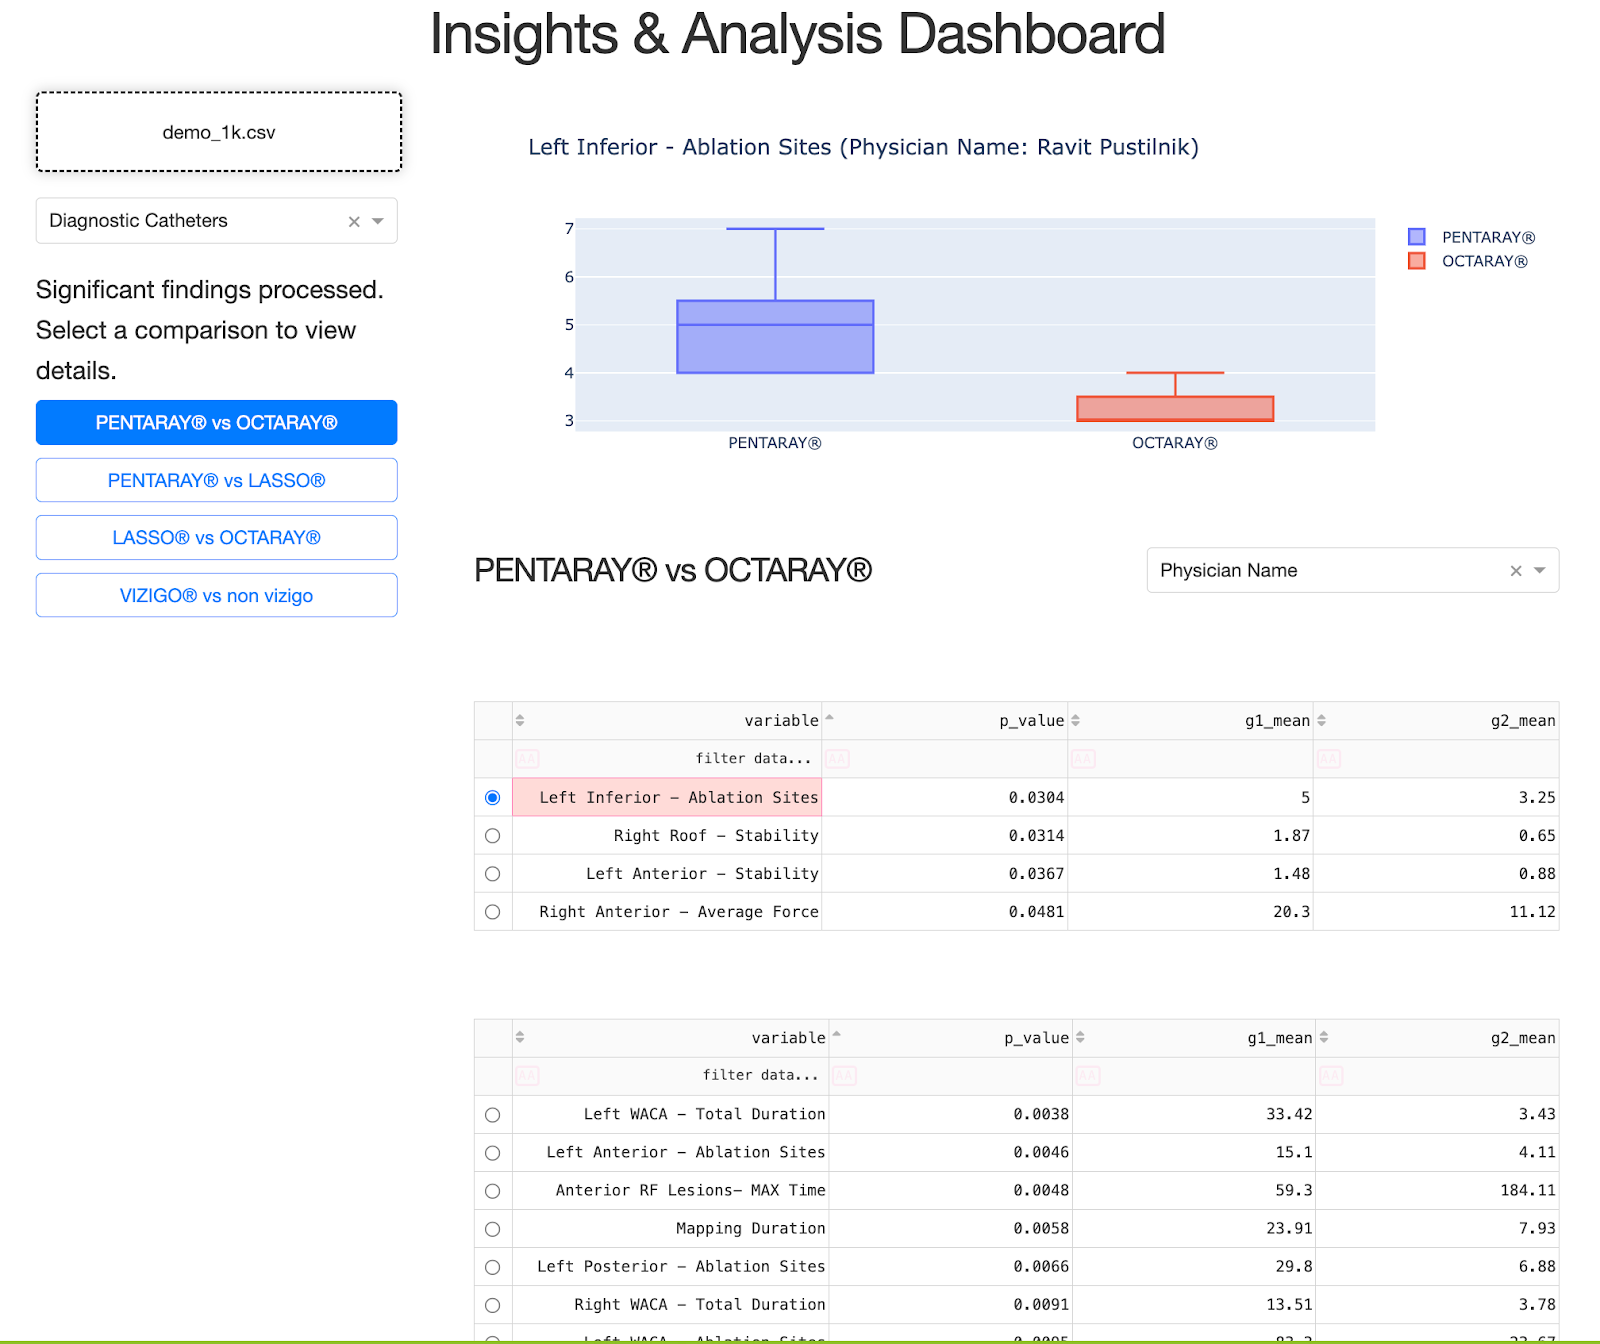Toggle case sensitivity for second table variable filter
Image resolution: width=1600 pixels, height=1344 pixels.
[527, 1076]
